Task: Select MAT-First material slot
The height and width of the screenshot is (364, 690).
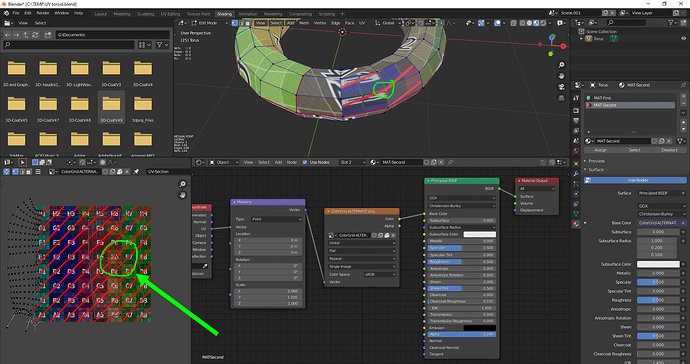Action: 630,98
